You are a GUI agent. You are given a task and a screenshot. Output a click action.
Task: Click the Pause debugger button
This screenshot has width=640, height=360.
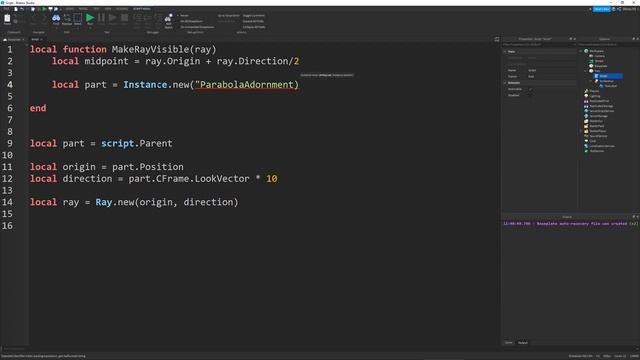pos(101,18)
